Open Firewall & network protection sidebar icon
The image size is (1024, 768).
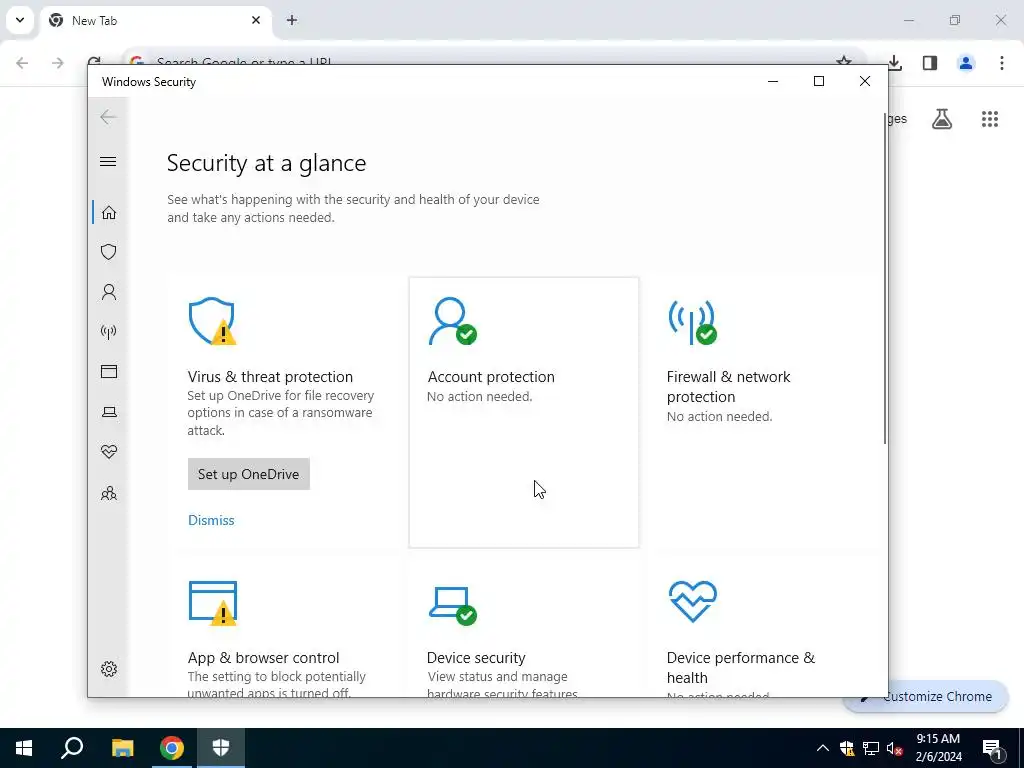click(109, 332)
